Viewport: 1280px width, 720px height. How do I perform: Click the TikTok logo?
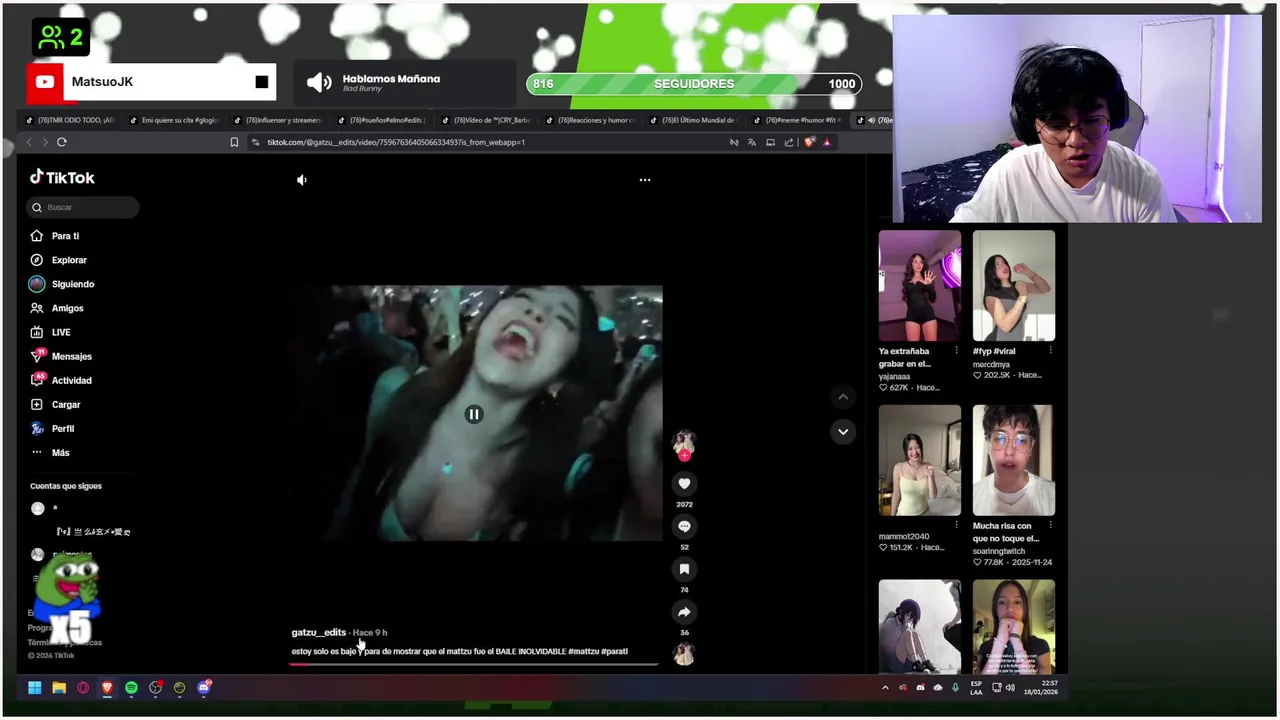[62, 177]
